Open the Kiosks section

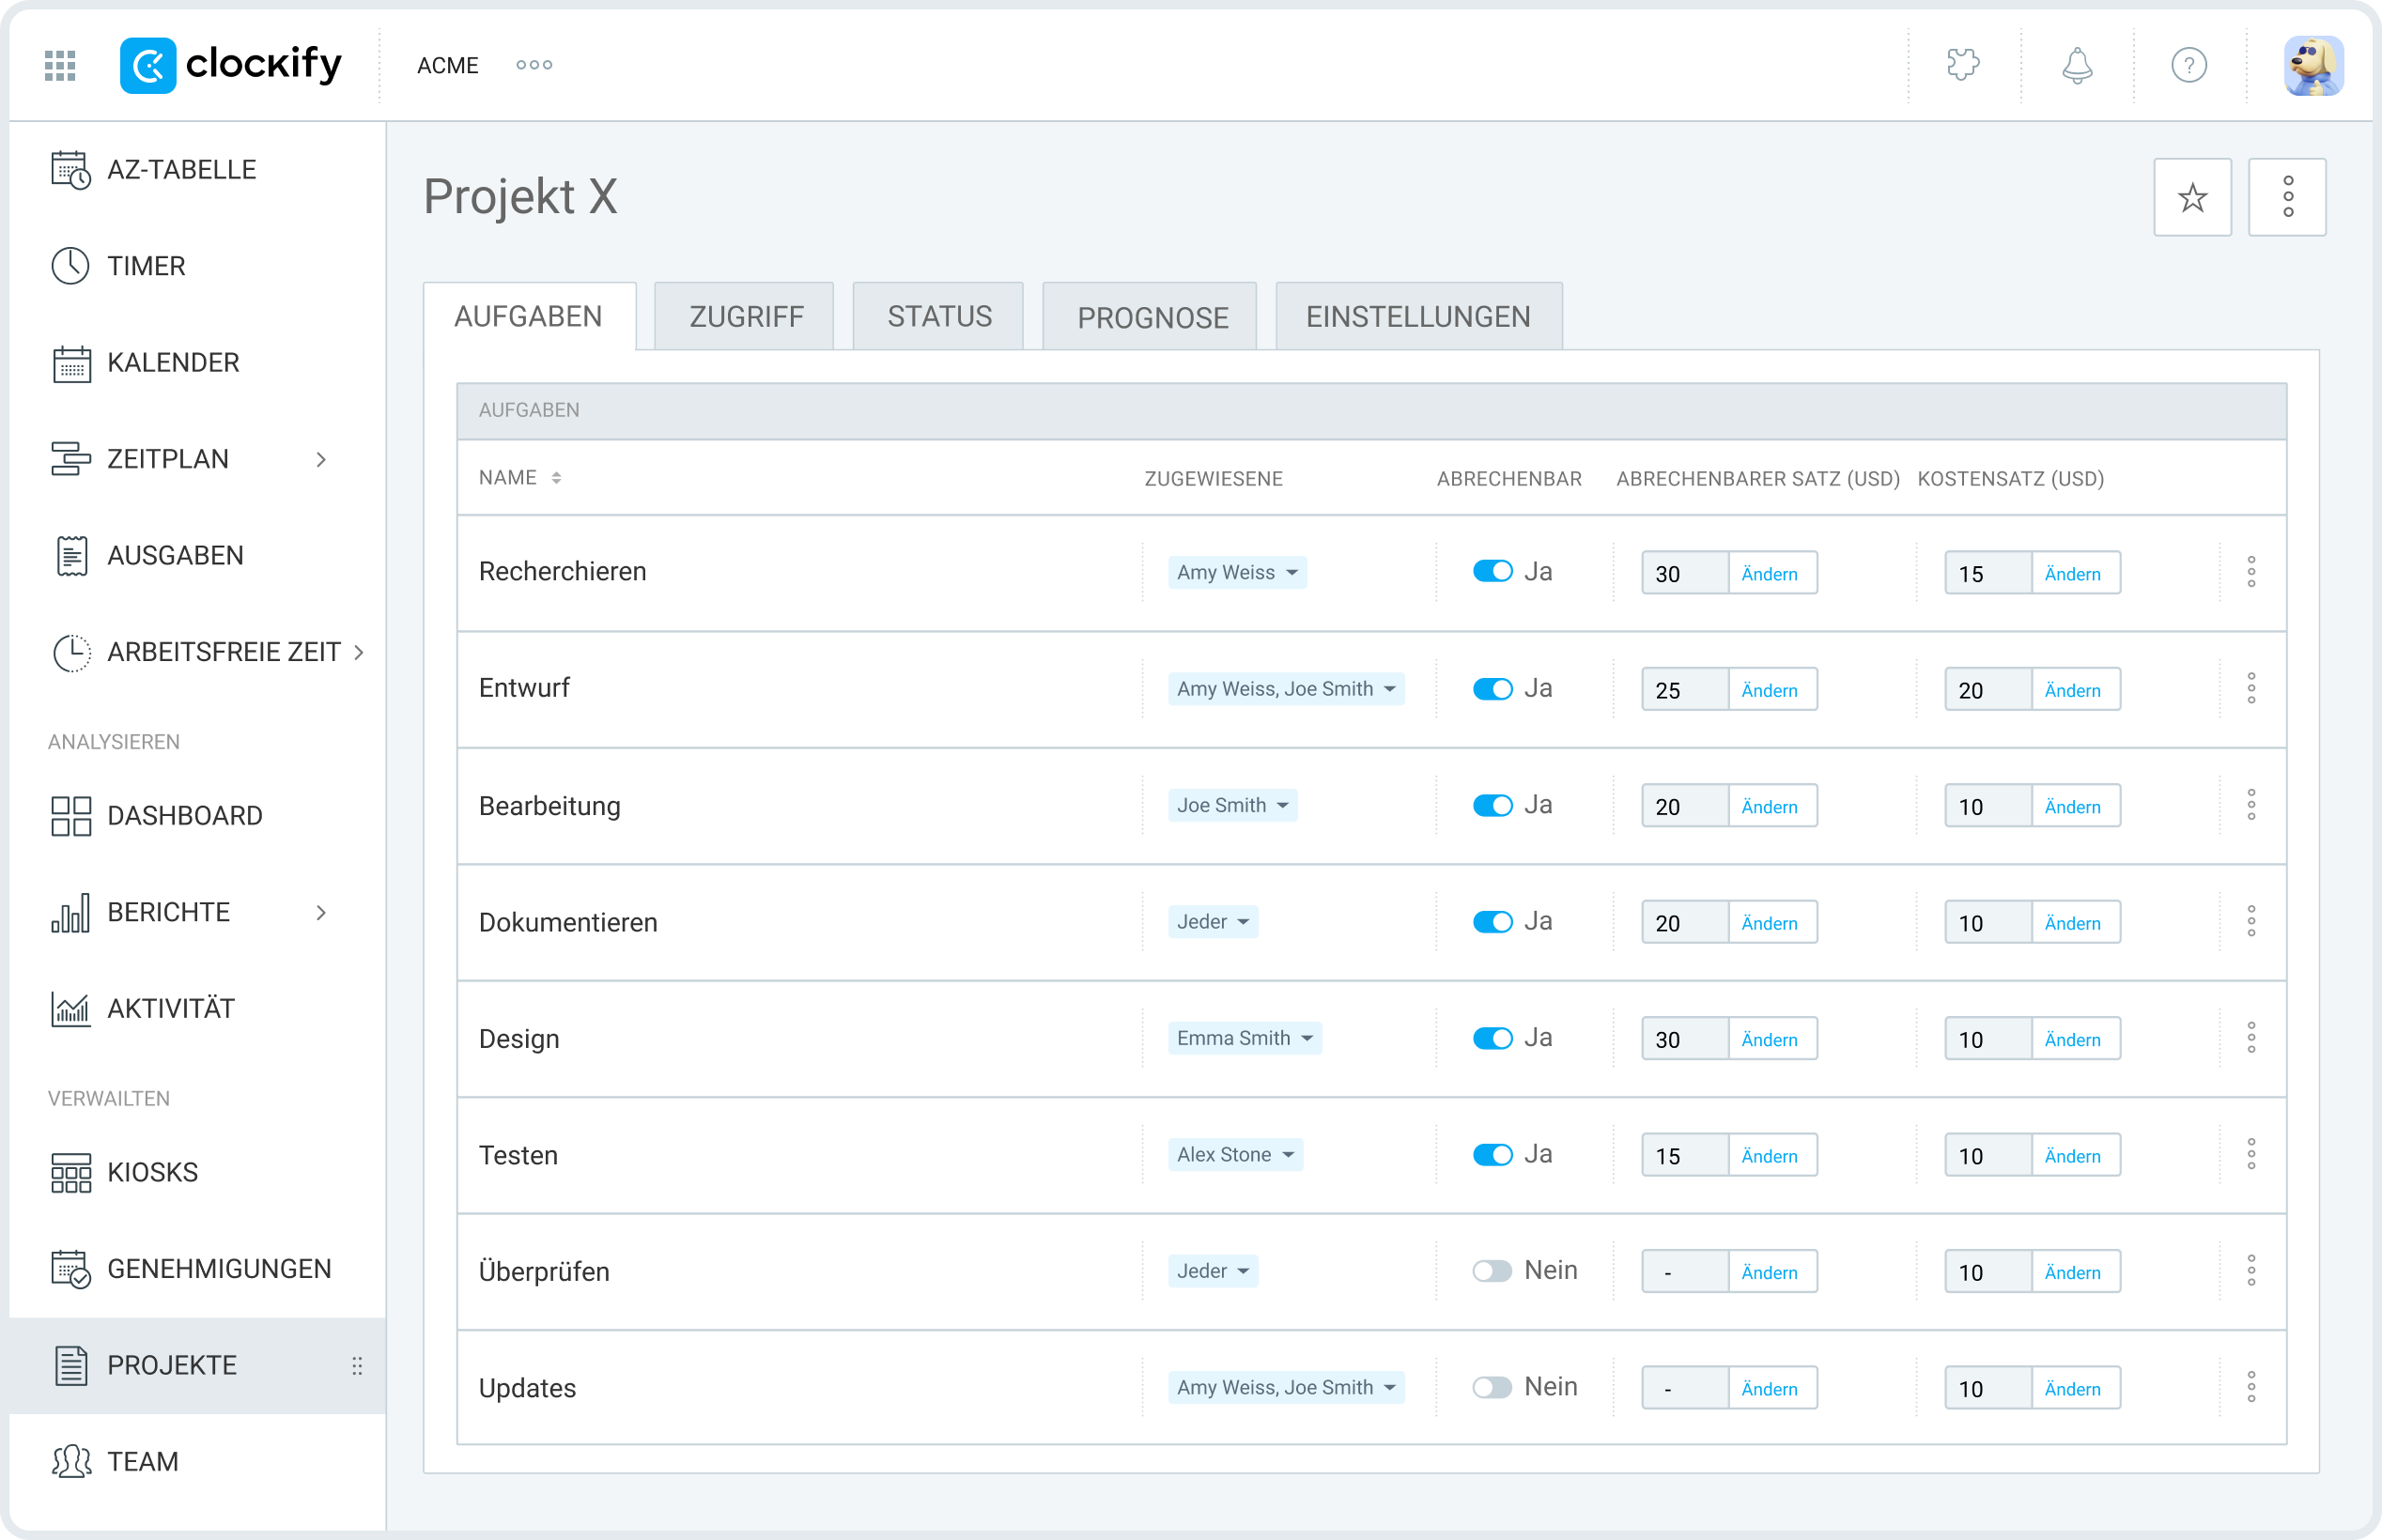(x=152, y=1171)
